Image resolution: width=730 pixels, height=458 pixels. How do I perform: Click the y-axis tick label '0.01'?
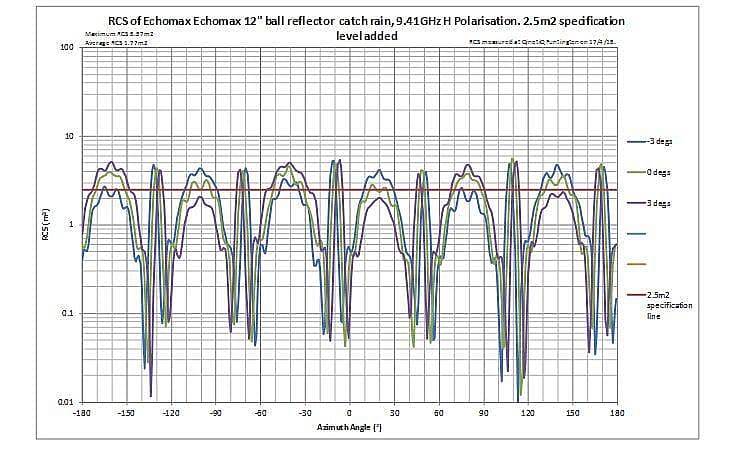[66, 402]
